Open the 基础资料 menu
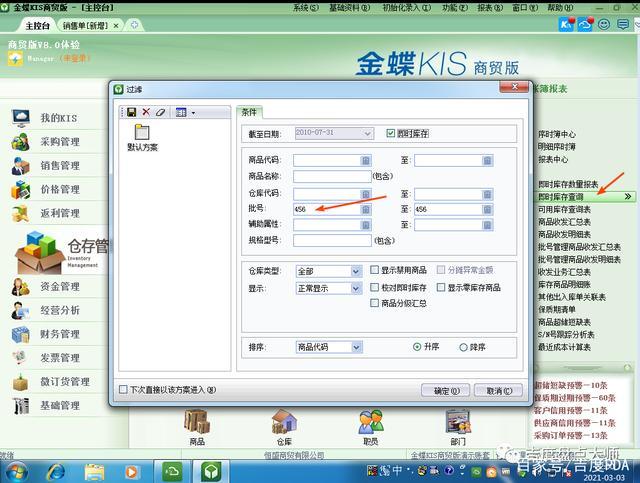Viewport: 640px width, 483px height. coord(350,8)
